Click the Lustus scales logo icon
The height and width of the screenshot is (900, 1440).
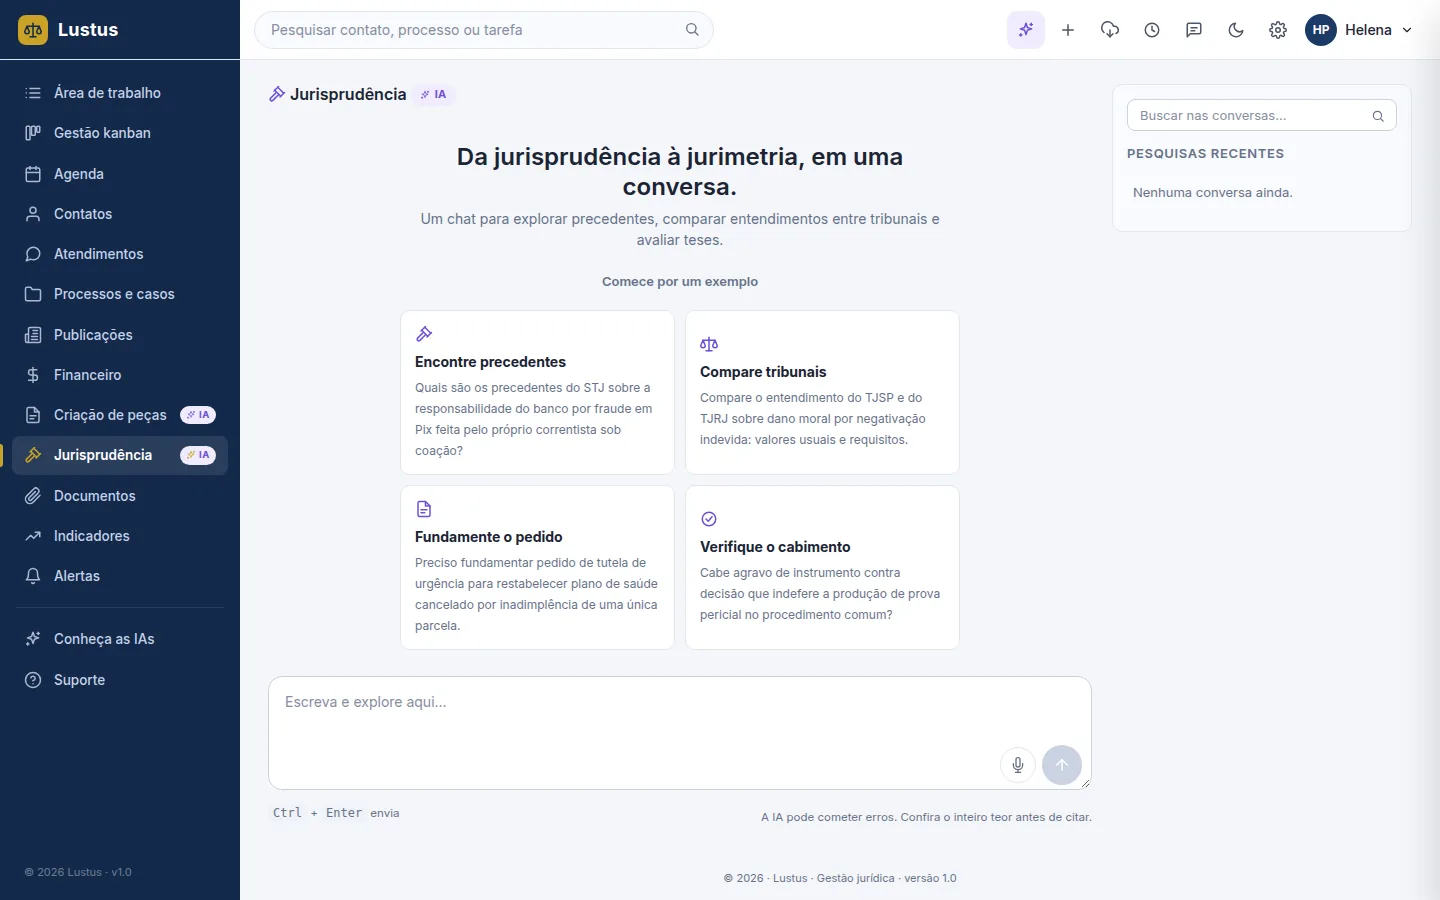click(x=33, y=30)
